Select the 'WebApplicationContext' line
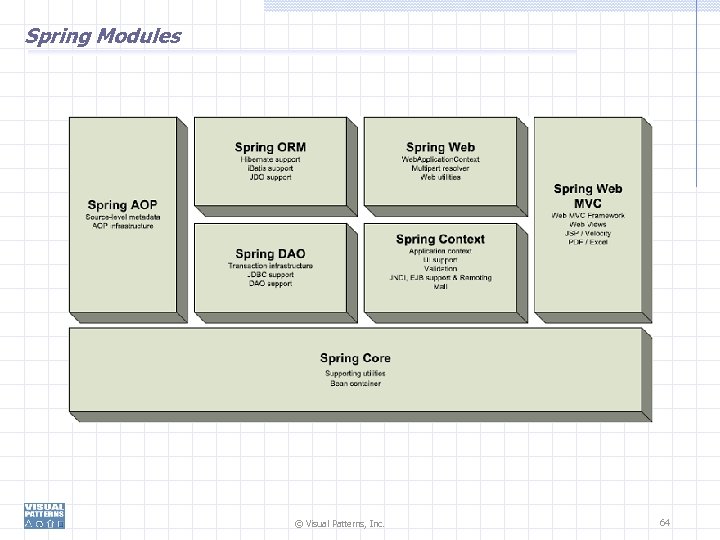This screenshot has height=540, width=720. [x=440, y=159]
